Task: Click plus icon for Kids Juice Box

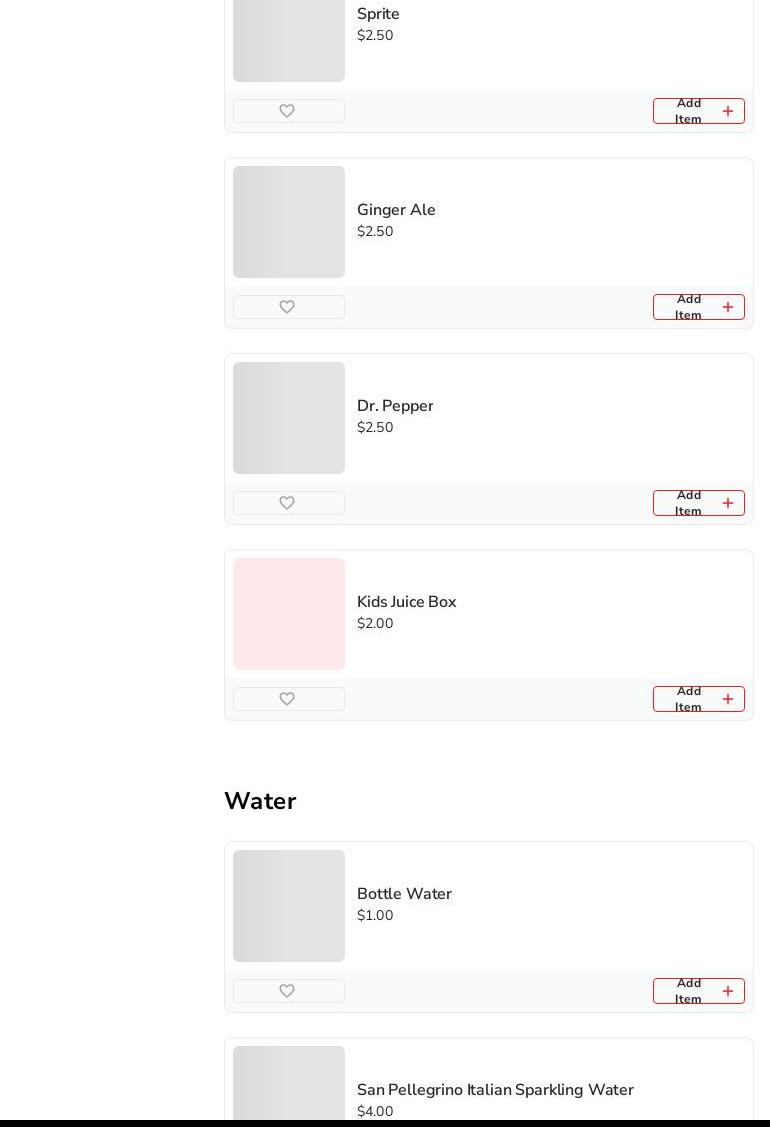Action: coord(728,699)
